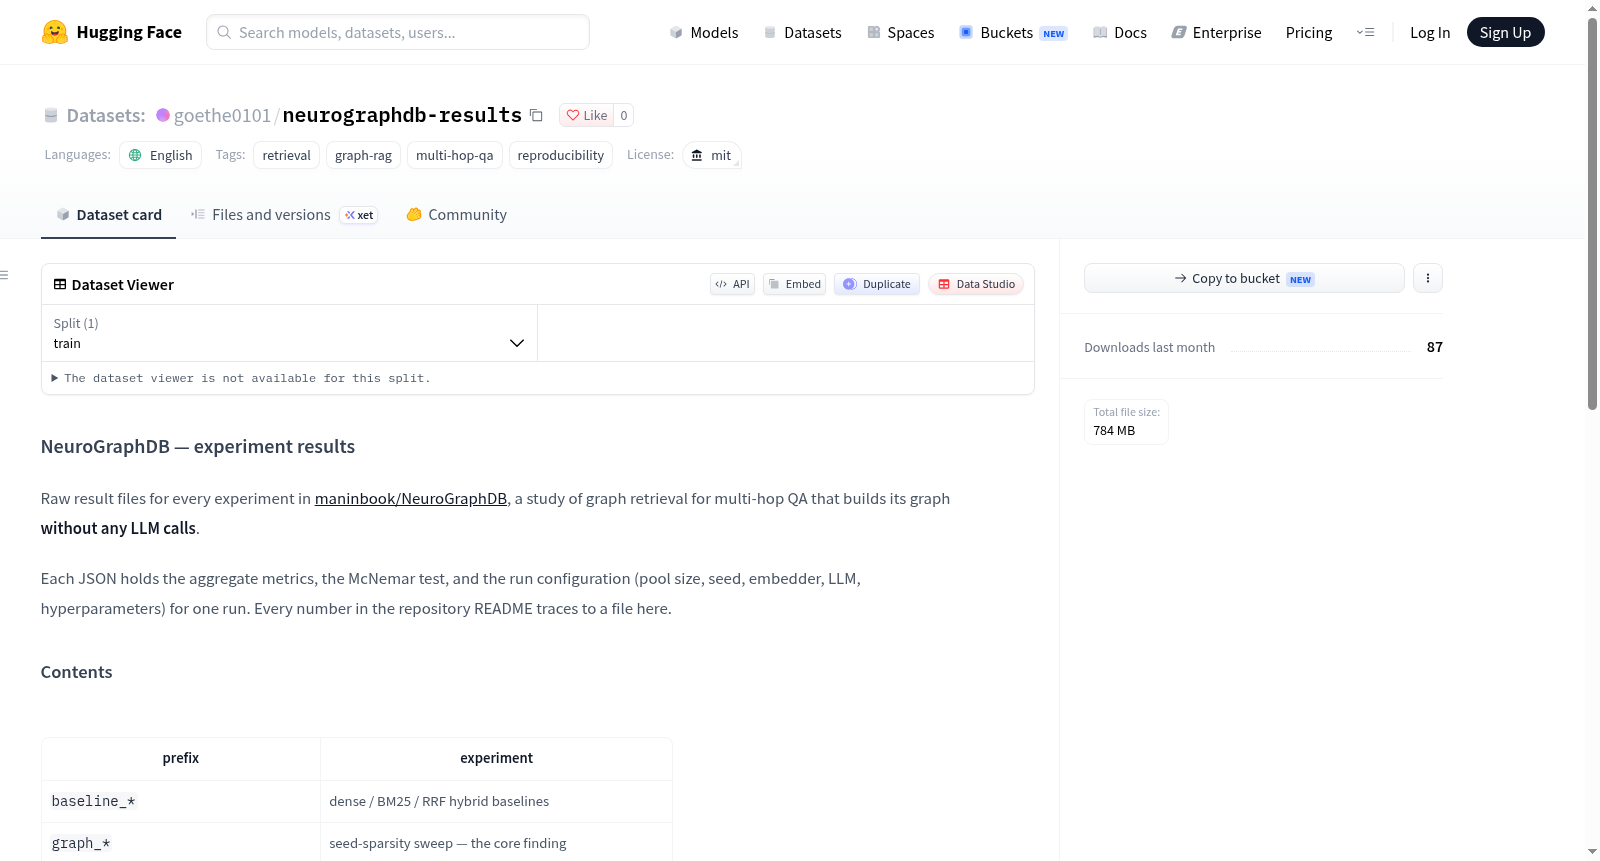The image size is (1600, 861).
Task: Go to Models in the top navigation
Action: click(704, 32)
